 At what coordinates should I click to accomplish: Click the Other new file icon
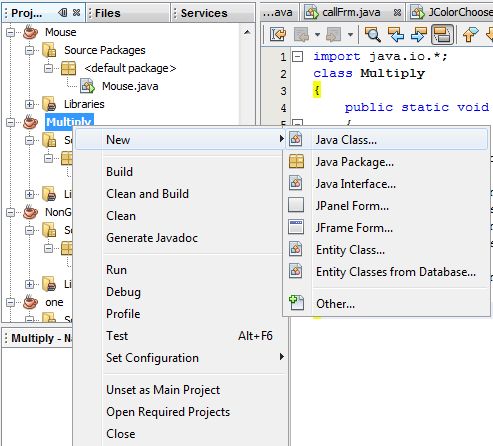pyautogui.click(x=296, y=303)
